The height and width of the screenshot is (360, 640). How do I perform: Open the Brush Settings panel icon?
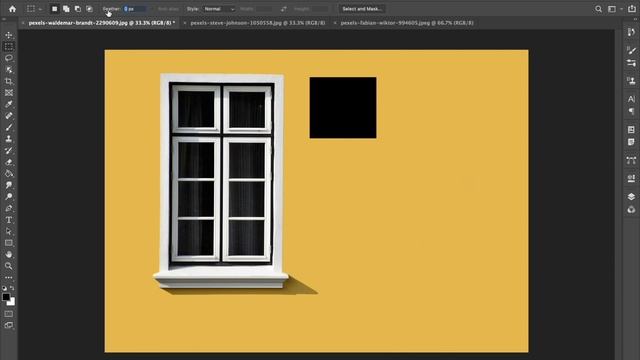(631, 63)
